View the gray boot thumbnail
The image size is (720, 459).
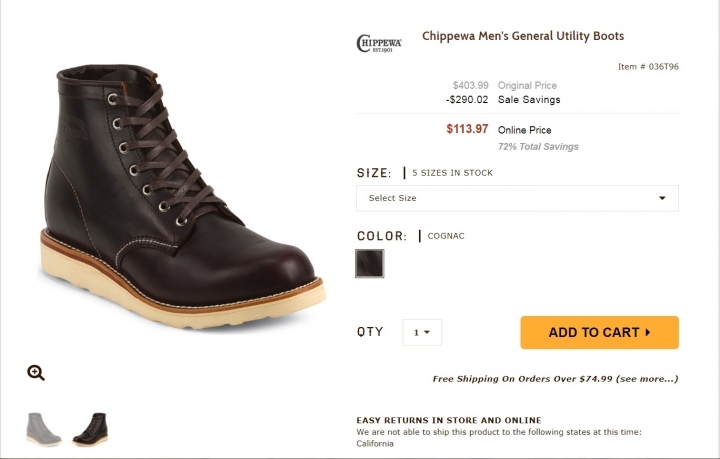(x=44, y=429)
